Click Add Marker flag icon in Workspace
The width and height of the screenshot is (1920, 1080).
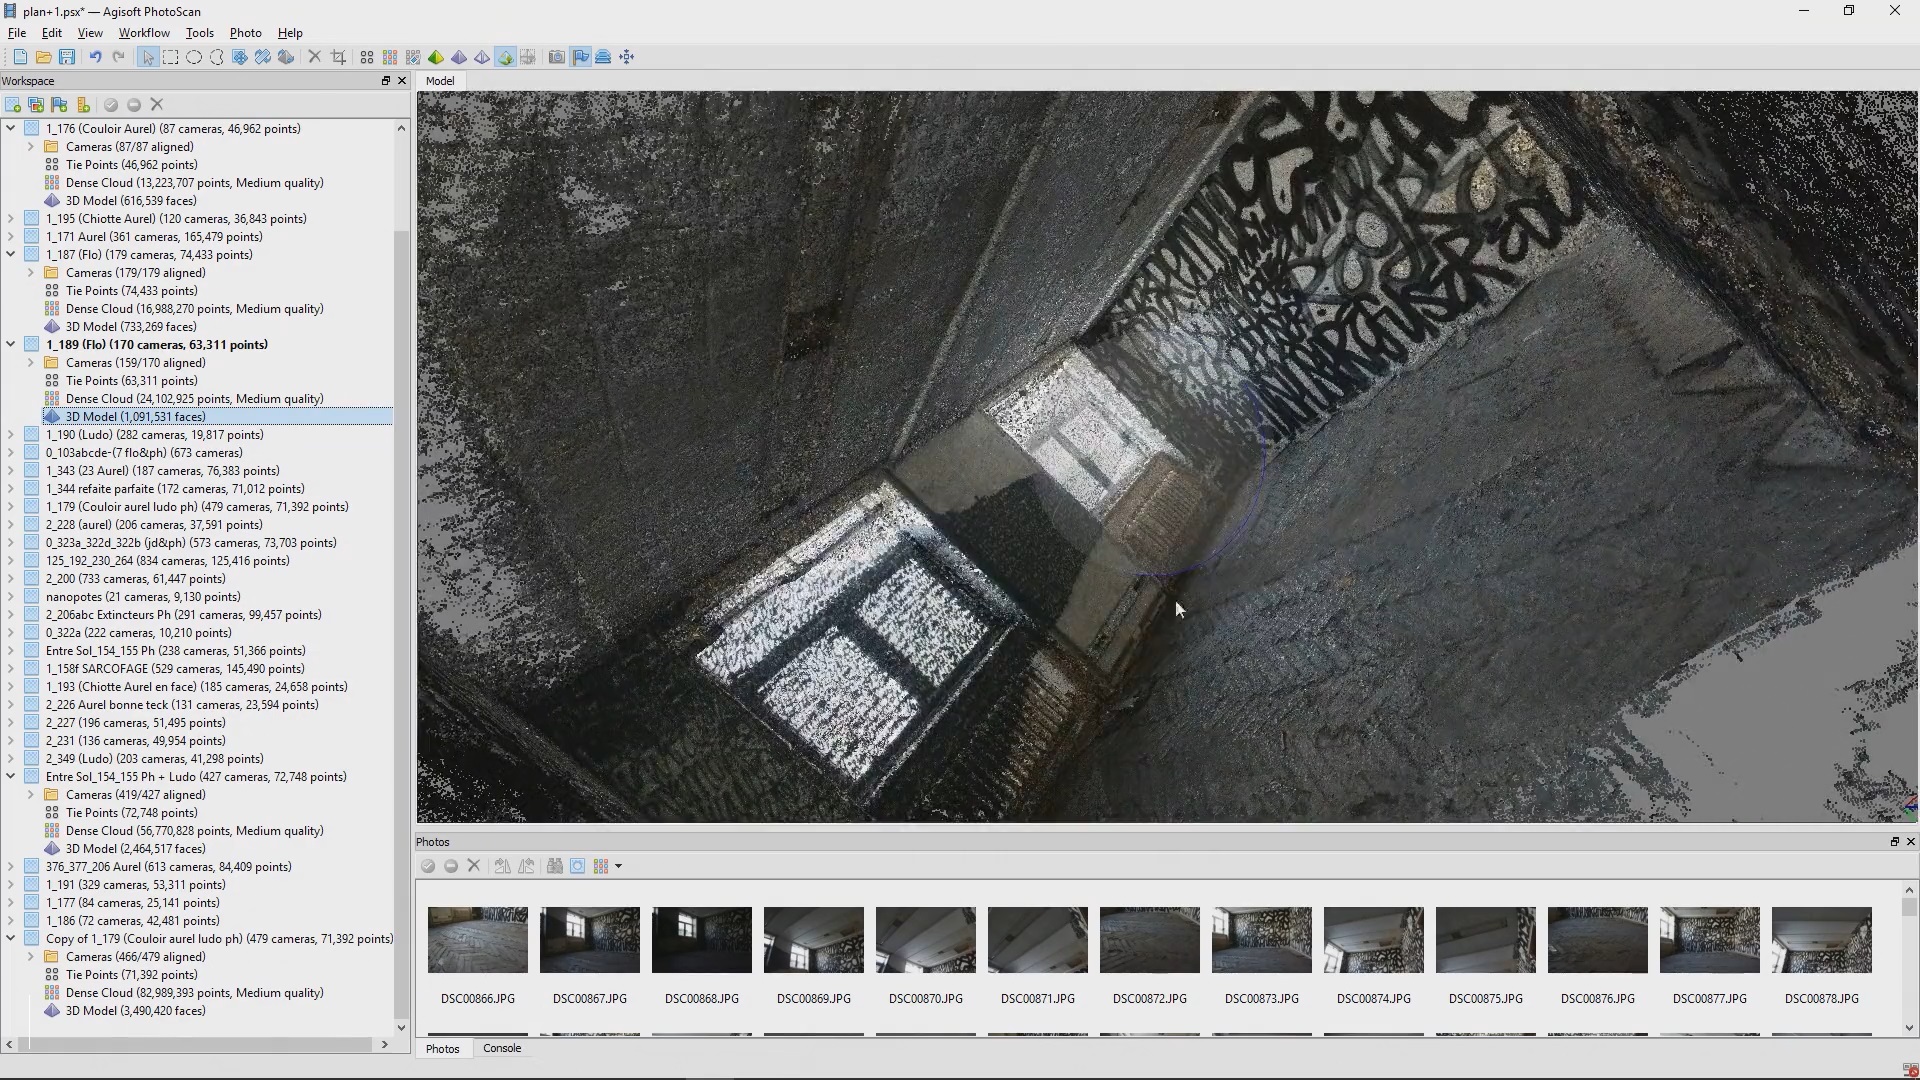click(59, 105)
